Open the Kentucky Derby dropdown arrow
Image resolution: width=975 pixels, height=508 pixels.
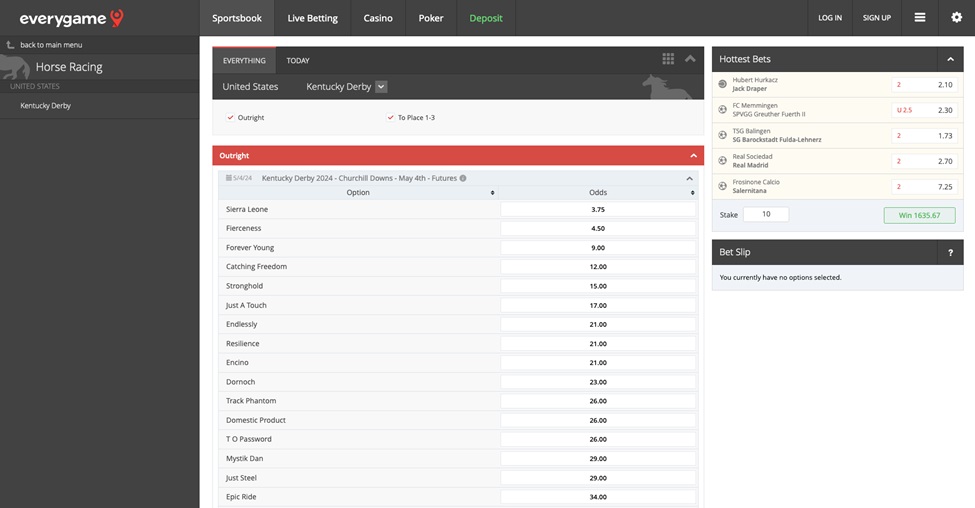click(381, 87)
